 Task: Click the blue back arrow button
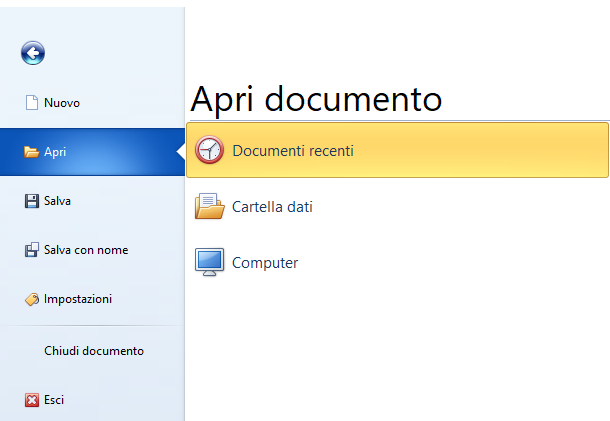[33, 54]
